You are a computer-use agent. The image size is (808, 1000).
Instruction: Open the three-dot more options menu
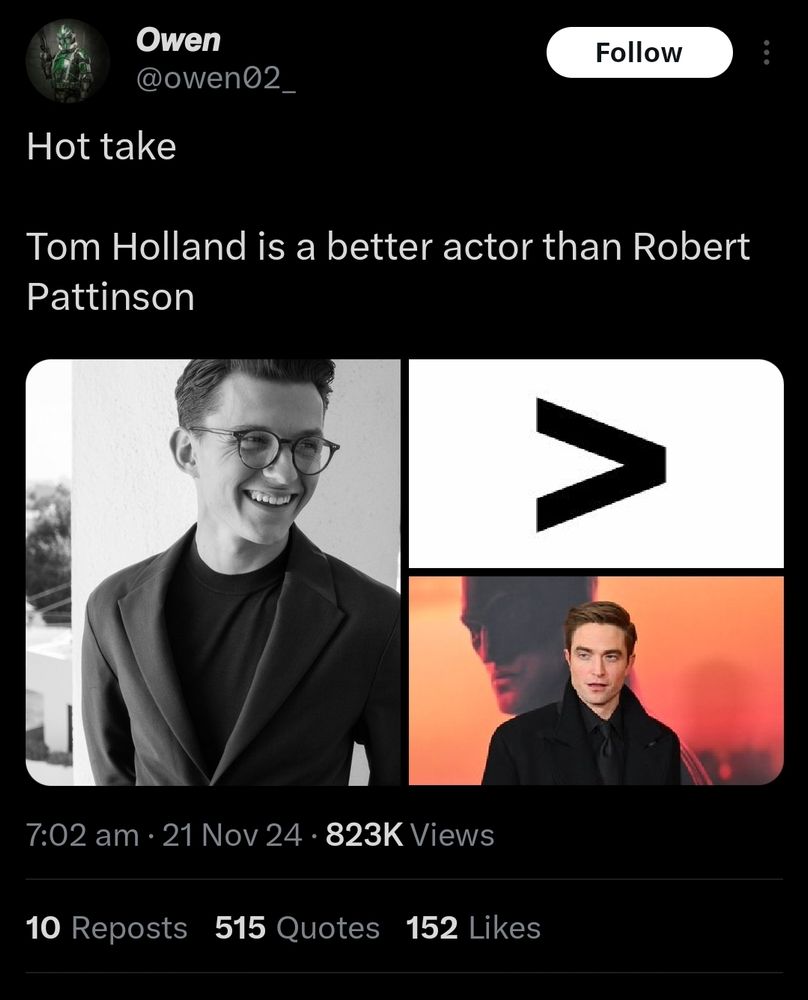(x=767, y=53)
